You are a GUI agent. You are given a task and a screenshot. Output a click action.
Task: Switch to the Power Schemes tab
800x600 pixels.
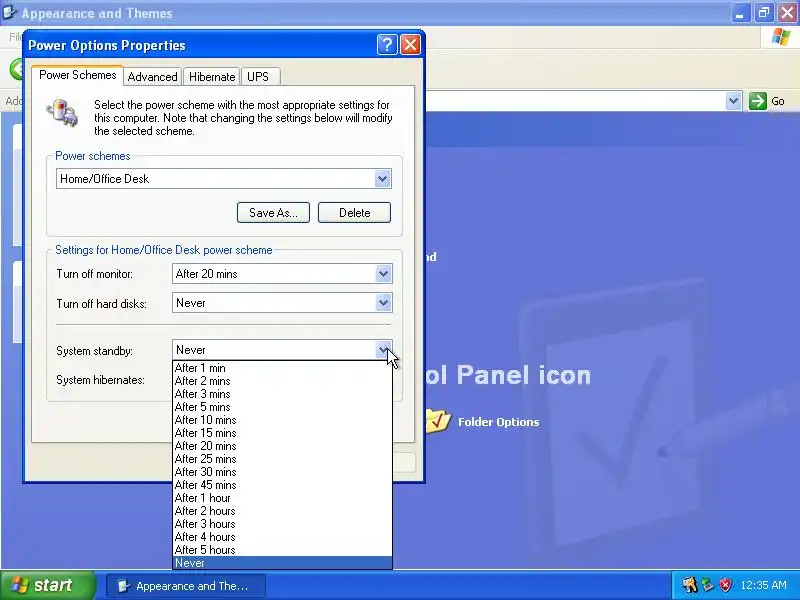click(78, 75)
